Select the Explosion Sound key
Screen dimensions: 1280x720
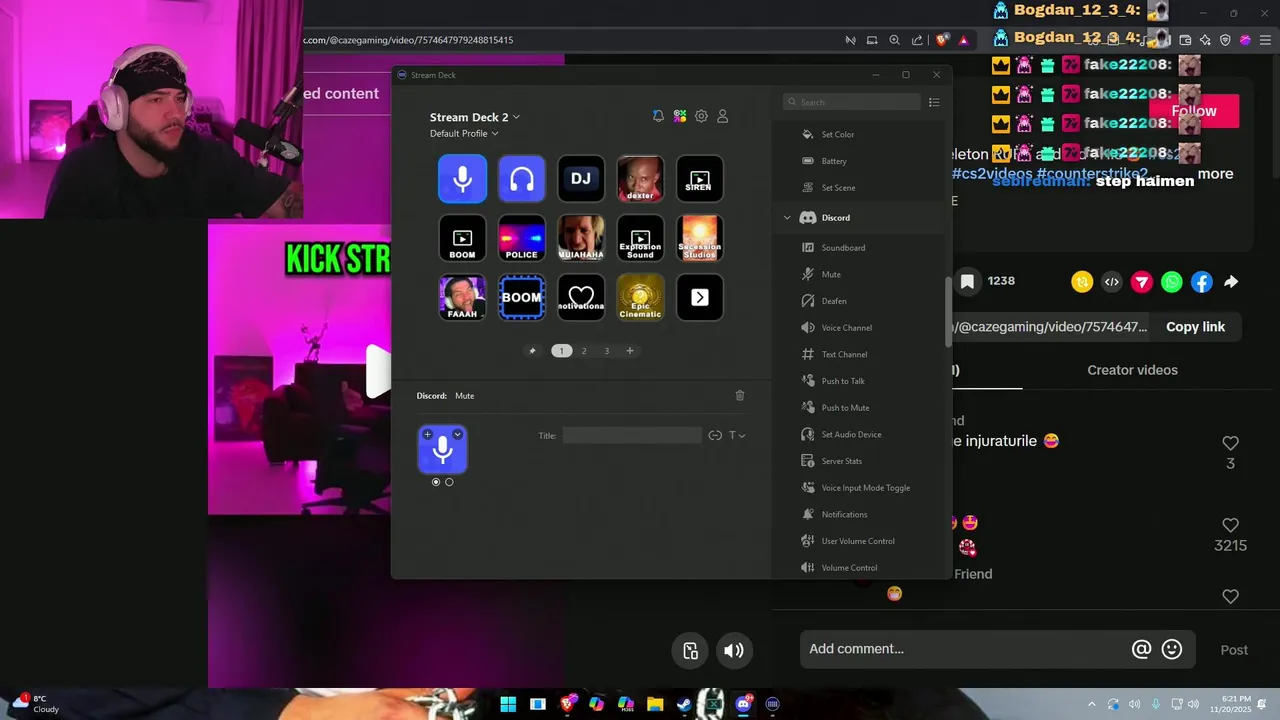pos(640,238)
